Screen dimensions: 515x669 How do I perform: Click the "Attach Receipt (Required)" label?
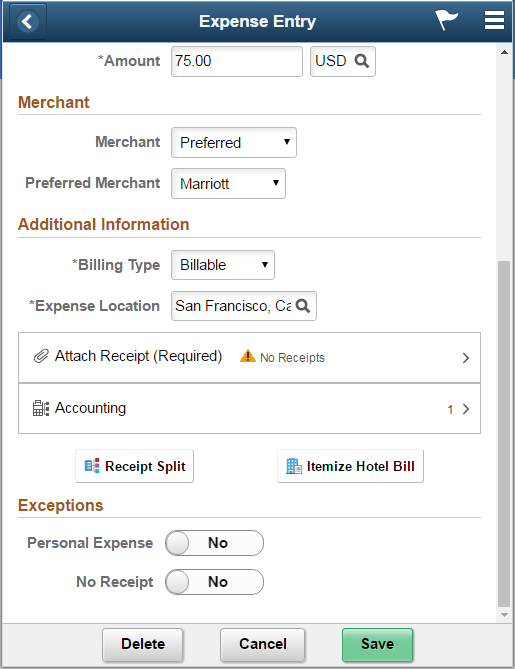[x=138, y=356]
